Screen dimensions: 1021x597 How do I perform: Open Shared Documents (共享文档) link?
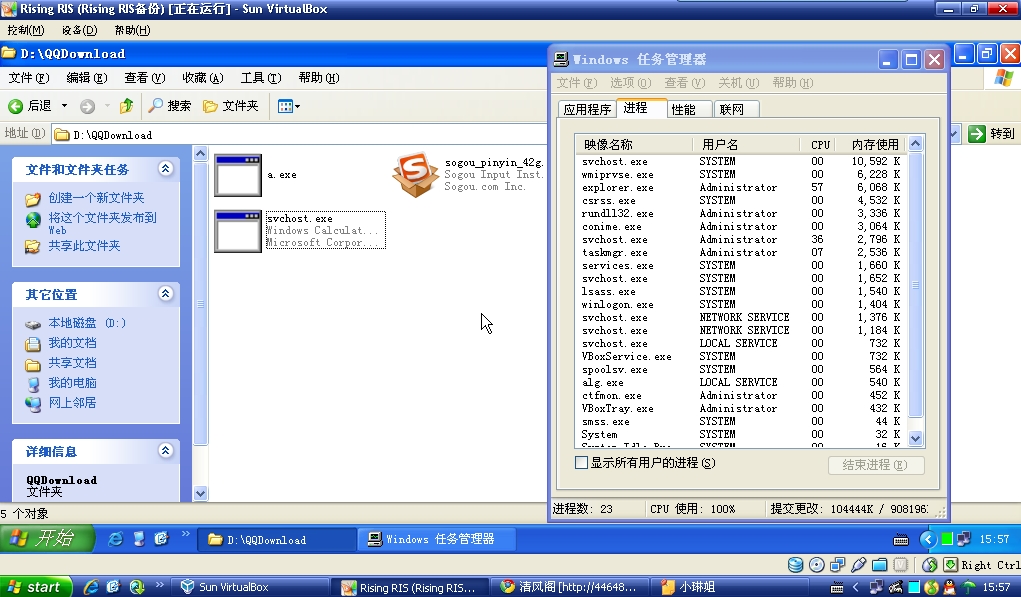(x=72, y=363)
